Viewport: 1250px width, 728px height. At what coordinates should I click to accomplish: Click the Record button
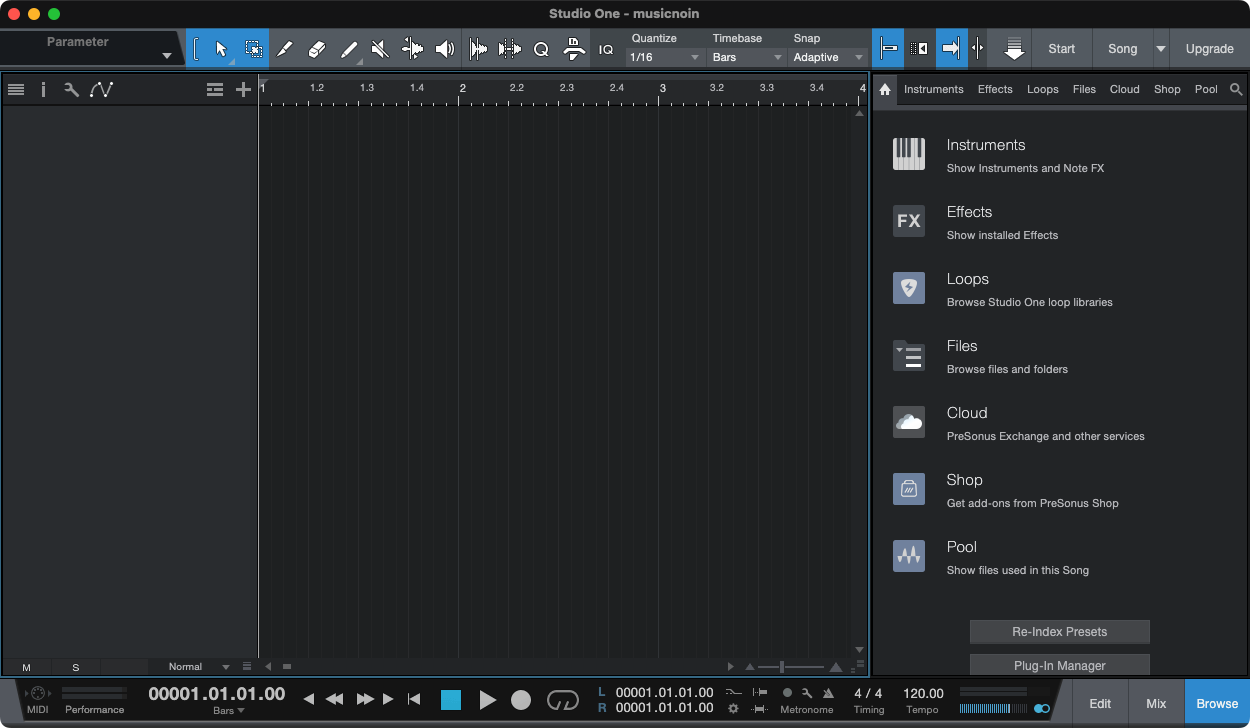pyautogui.click(x=521, y=700)
